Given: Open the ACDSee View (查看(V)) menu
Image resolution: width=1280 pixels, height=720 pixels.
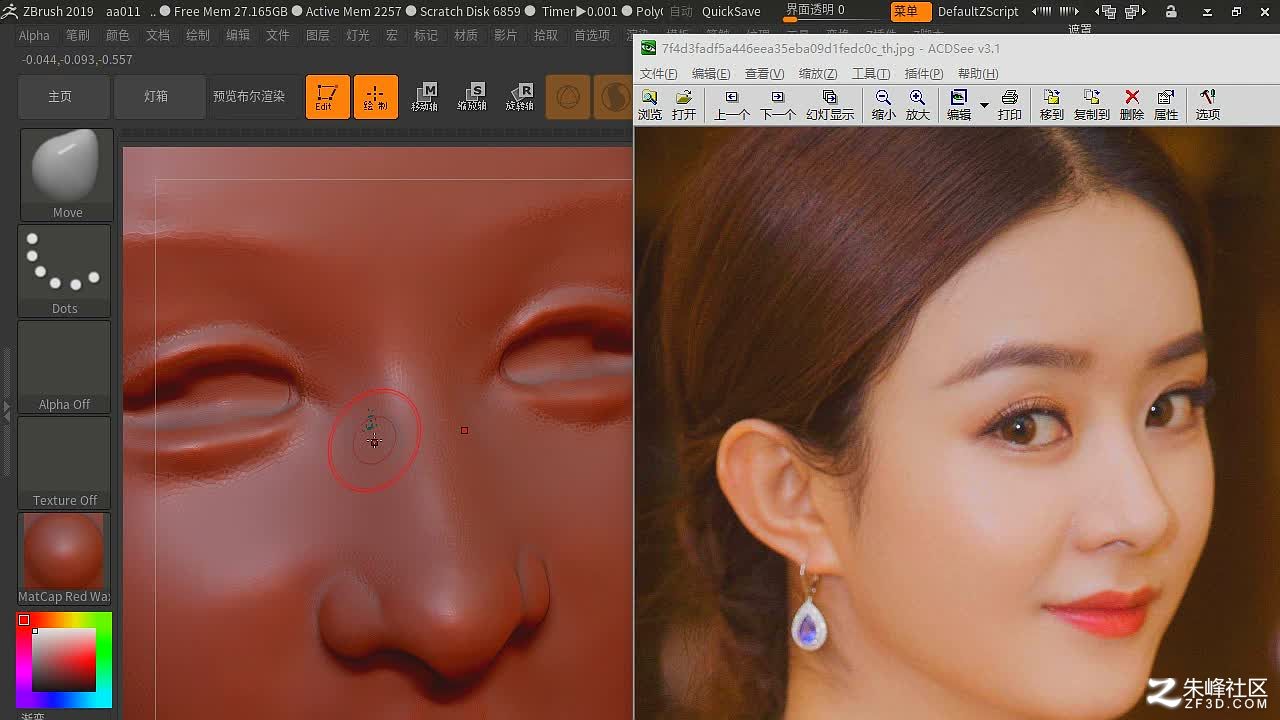Looking at the screenshot, I should [x=764, y=74].
